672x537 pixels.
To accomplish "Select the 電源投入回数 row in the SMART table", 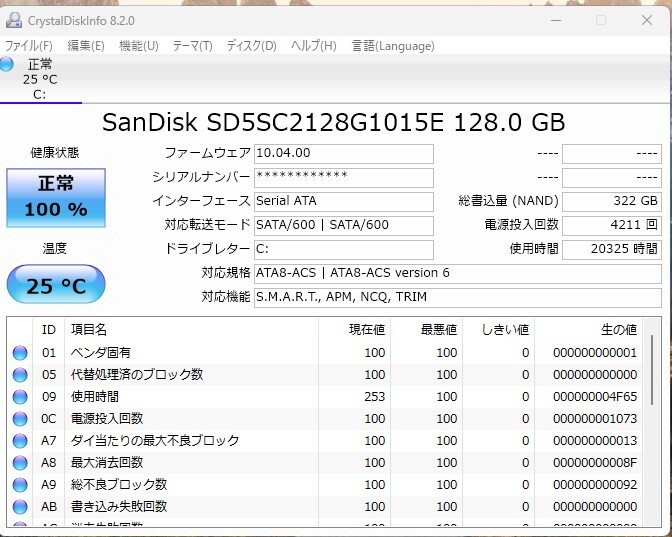I will coord(324,419).
